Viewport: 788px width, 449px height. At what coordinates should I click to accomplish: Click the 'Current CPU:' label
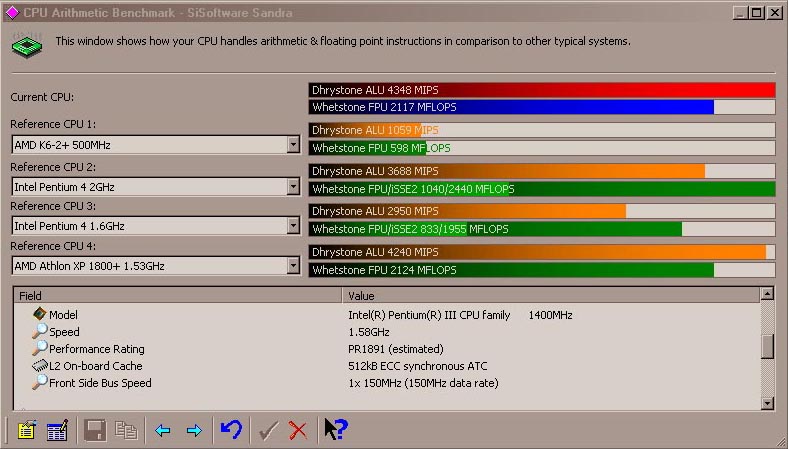[x=42, y=97]
